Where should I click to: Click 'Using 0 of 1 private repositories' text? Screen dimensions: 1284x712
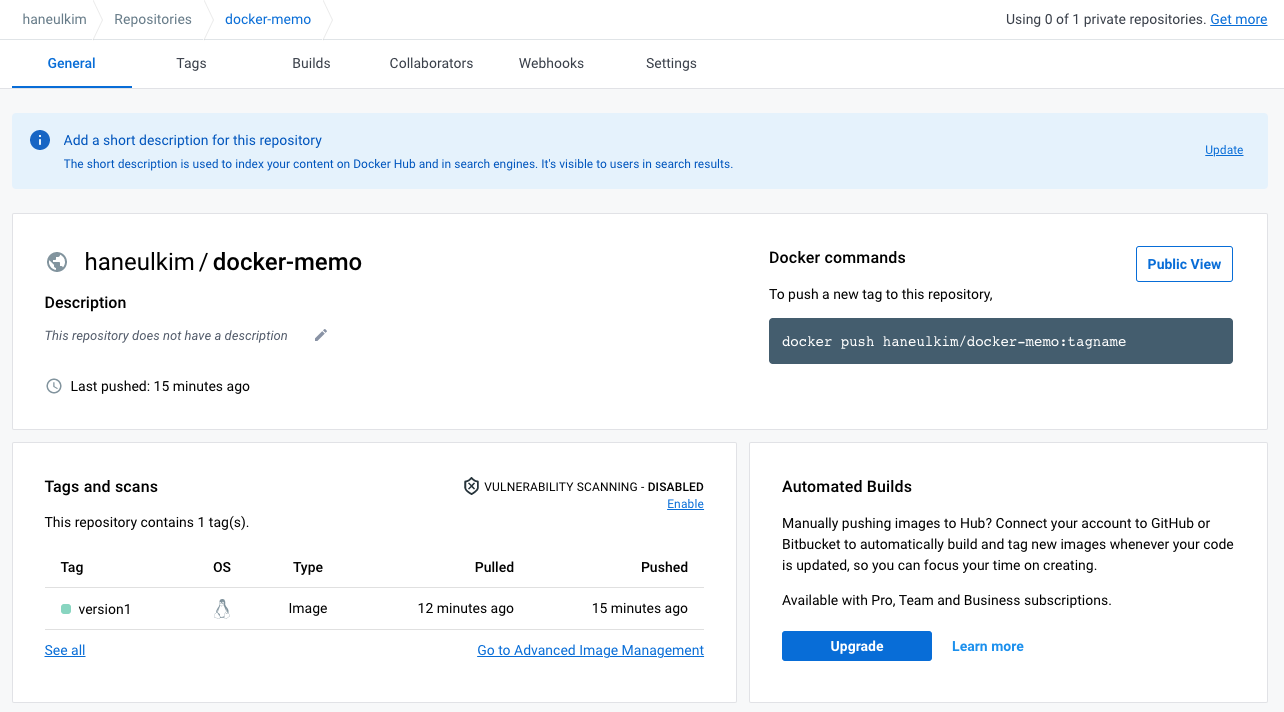[x=1105, y=19]
